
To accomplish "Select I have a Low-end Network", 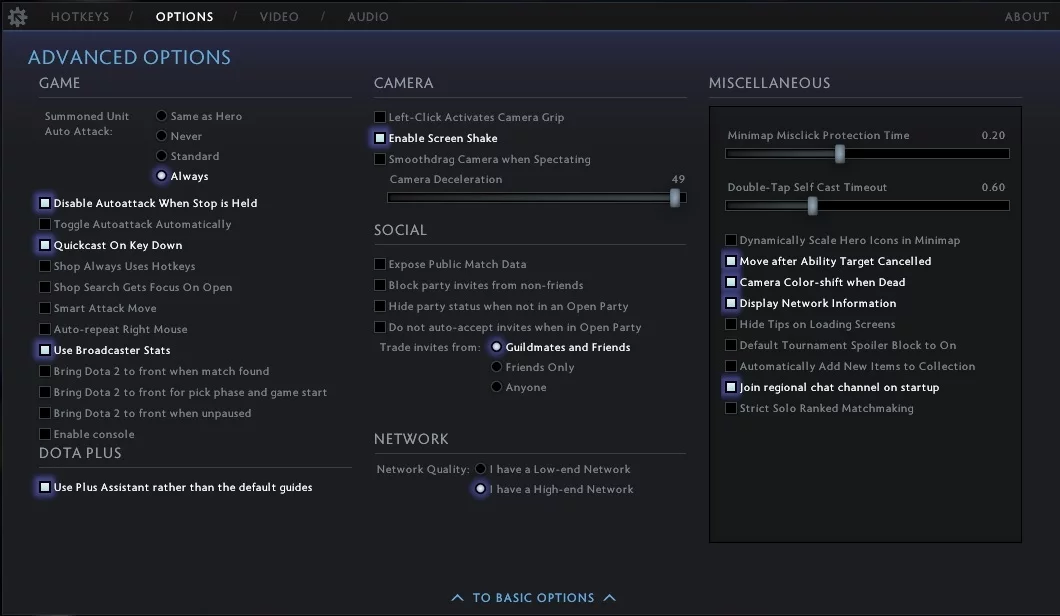I will click(x=481, y=469).
